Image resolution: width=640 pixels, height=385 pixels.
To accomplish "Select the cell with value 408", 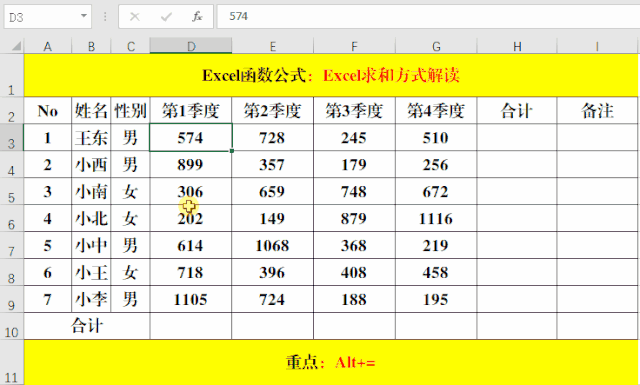I will [354, 272].
